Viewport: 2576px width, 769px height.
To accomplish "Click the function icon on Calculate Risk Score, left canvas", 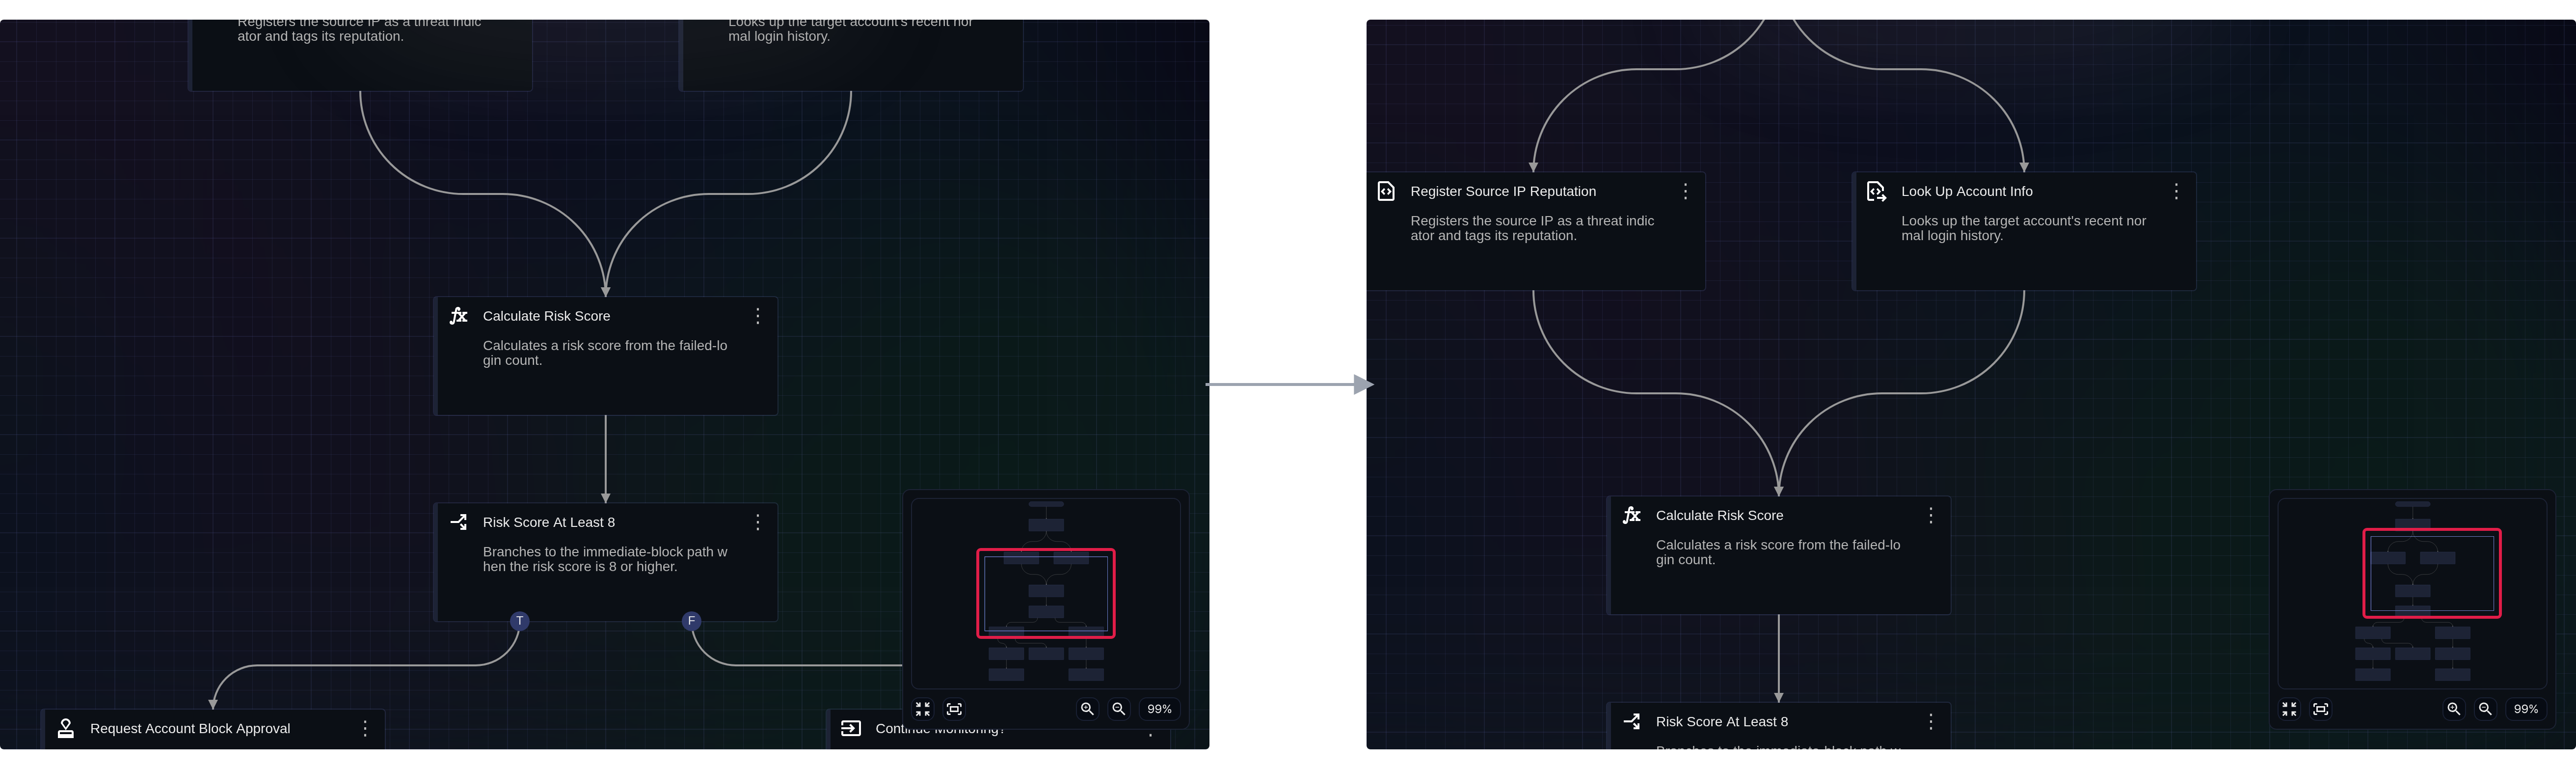I will point(459,316).
